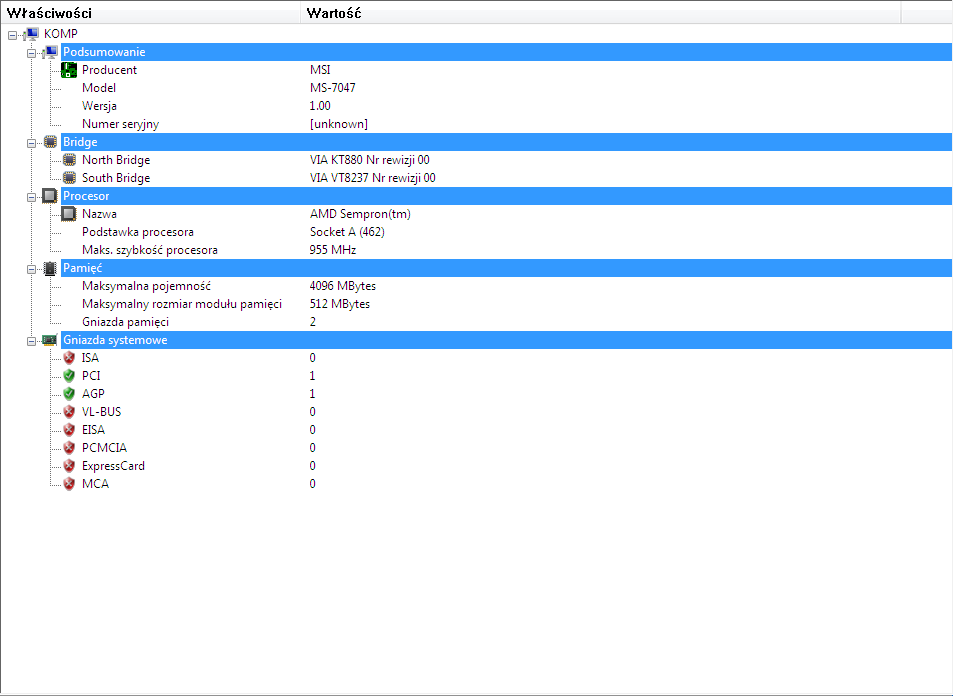
Task: Click the red shield icon beside ISA
Action: (x=69, y=358)
